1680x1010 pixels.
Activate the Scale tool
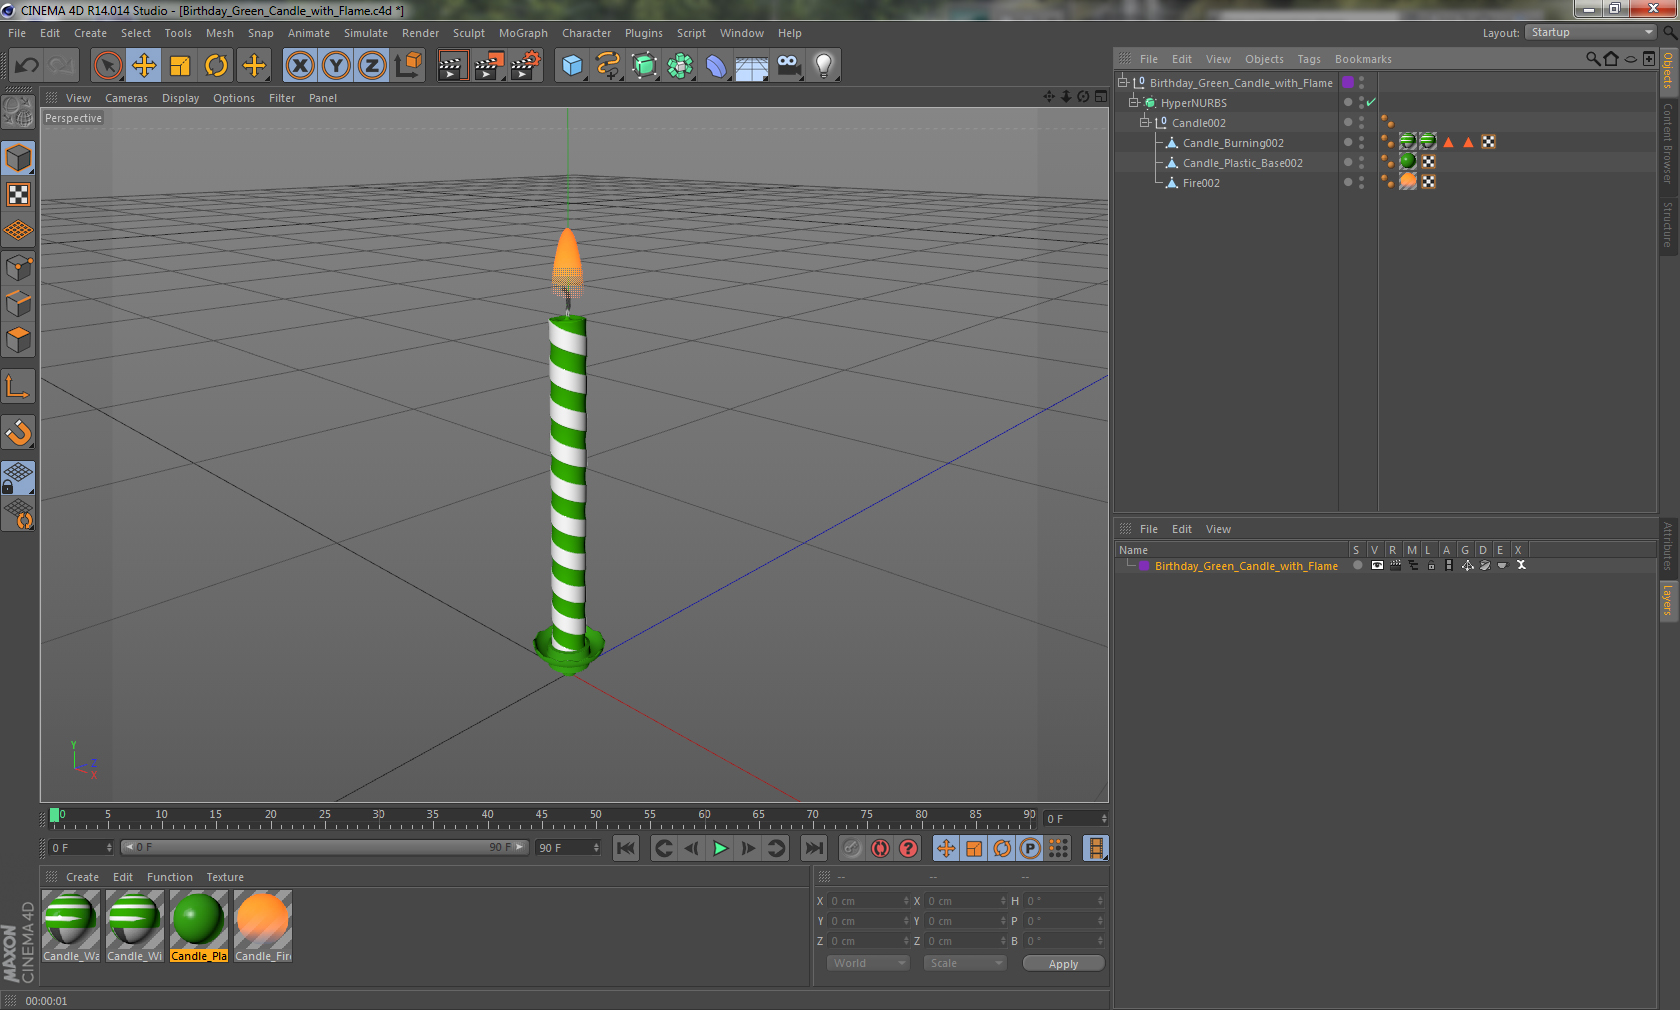[x=180, y=66]
